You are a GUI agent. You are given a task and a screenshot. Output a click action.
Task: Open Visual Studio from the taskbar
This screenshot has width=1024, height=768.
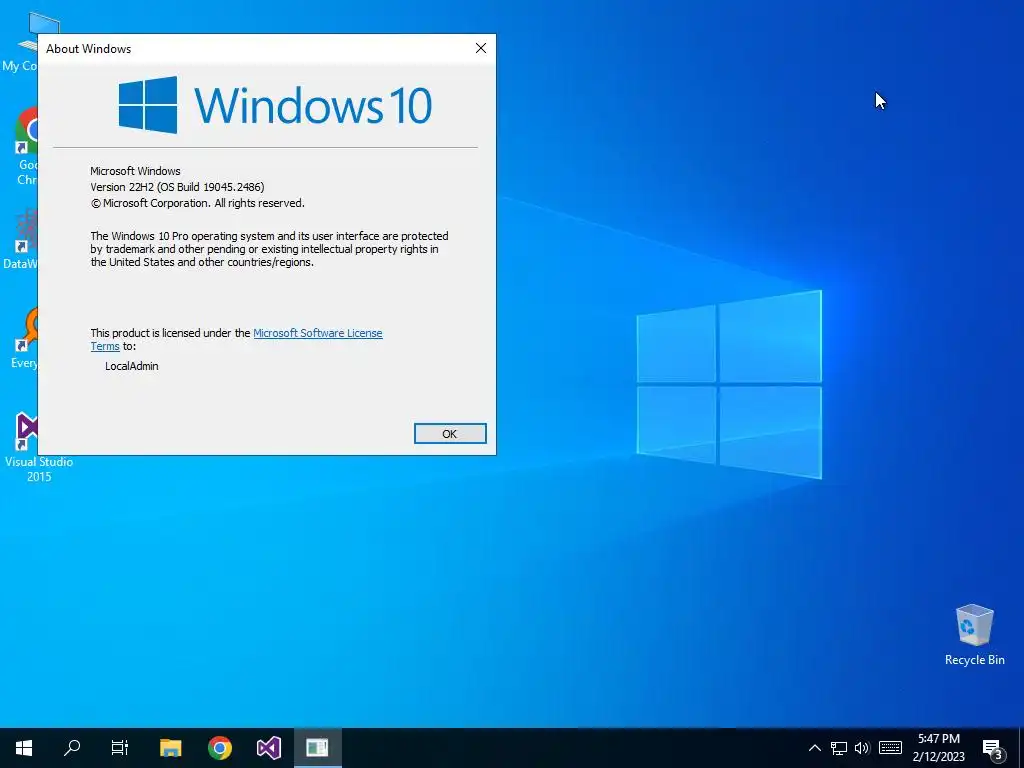click(268, 748)
